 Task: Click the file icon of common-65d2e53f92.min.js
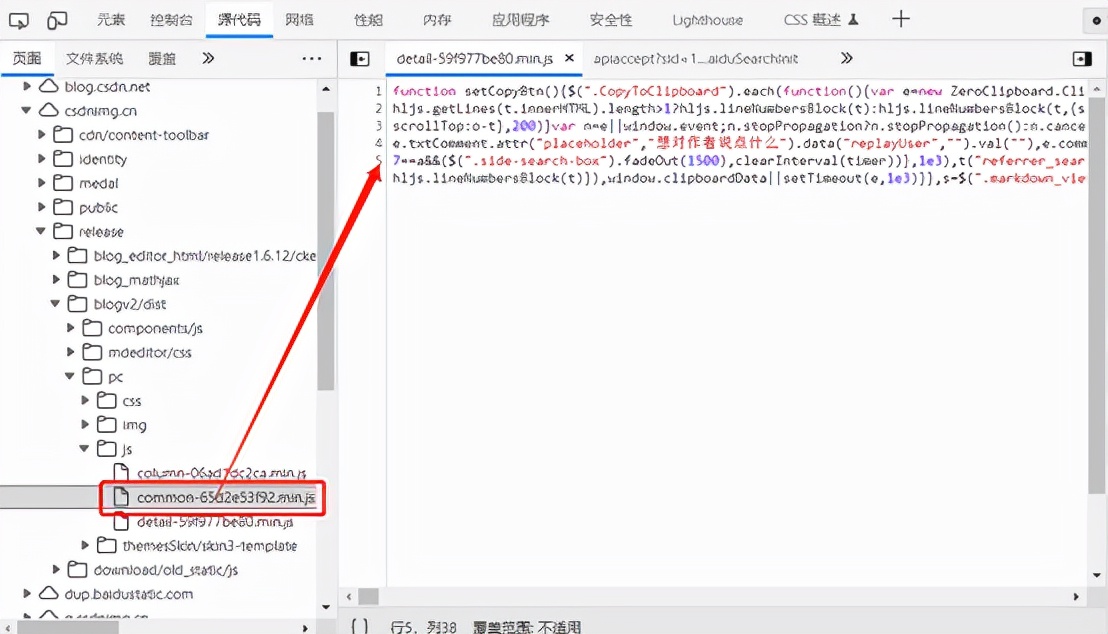click(x=121, y=497)
